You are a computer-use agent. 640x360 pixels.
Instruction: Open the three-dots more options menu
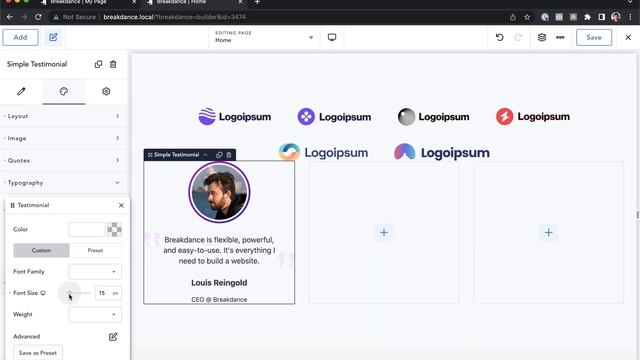point(560,37)
